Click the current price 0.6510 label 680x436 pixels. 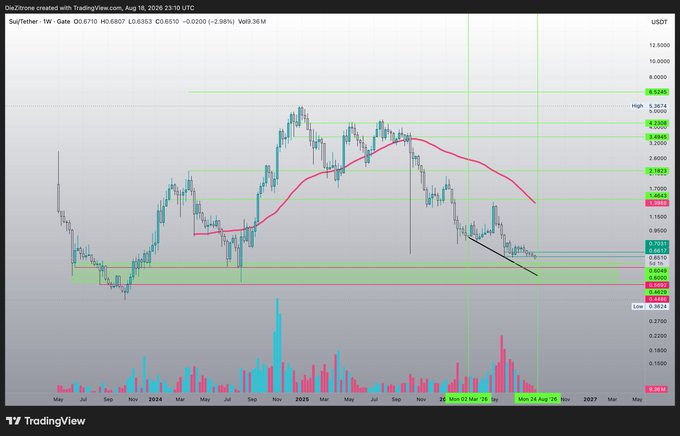[657, 257]
